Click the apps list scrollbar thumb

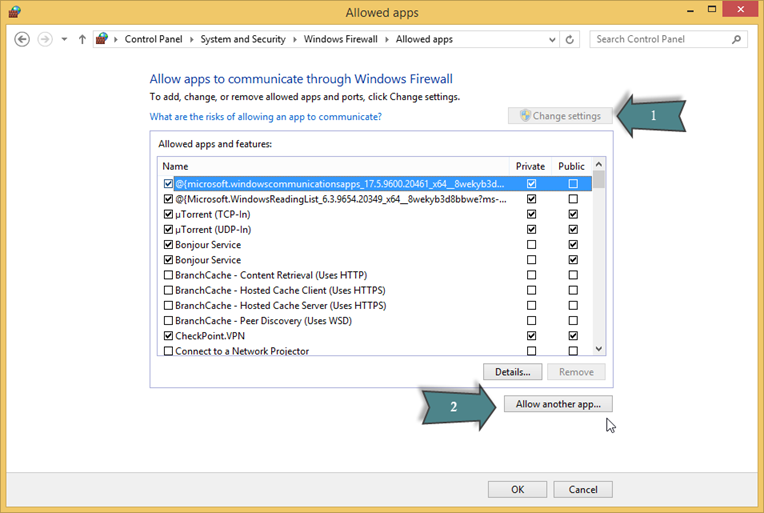(x=599, y=179)
